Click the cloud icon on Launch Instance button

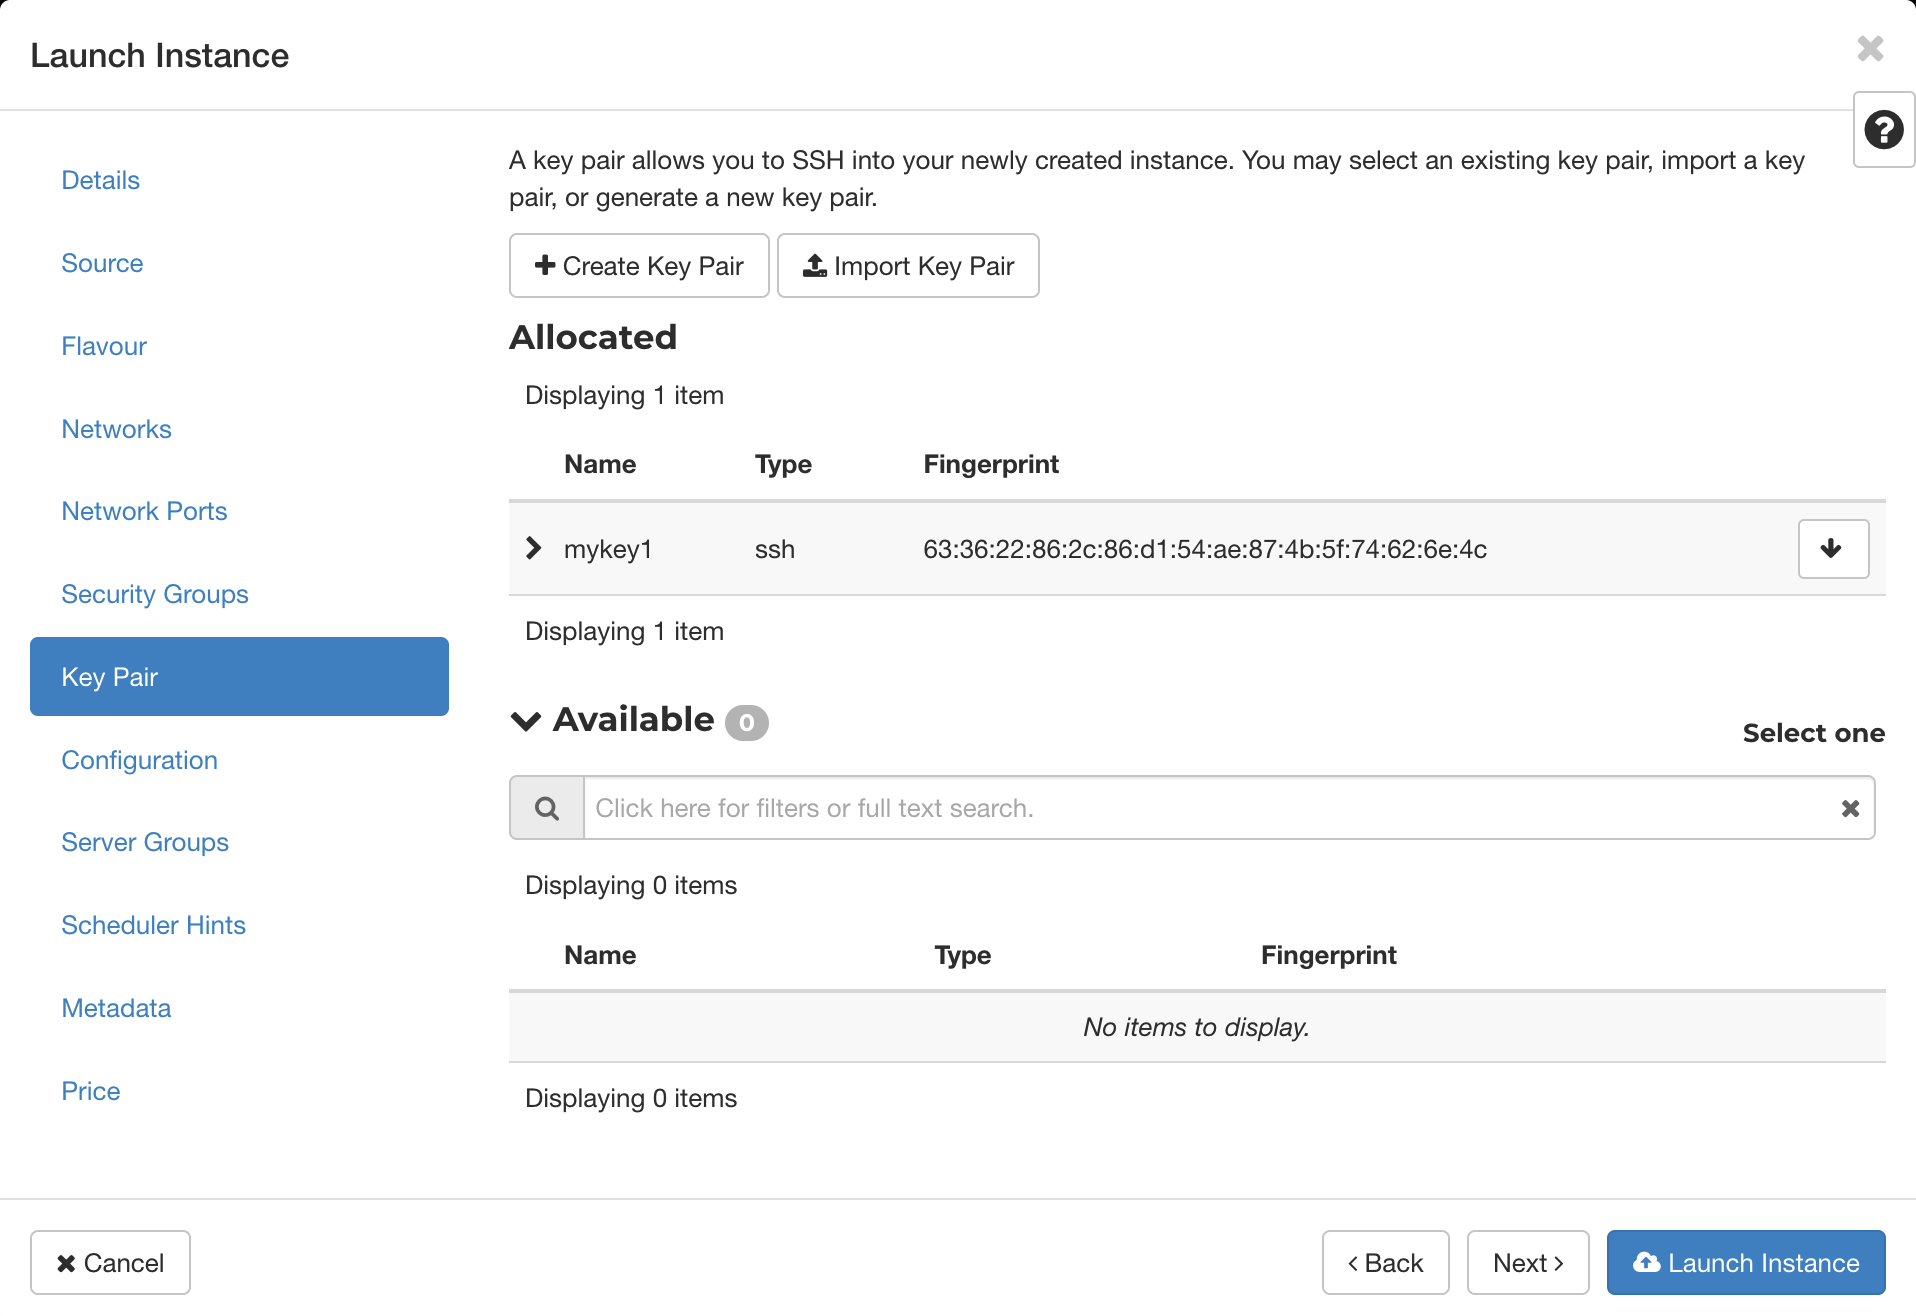tap(1649, 1262)
